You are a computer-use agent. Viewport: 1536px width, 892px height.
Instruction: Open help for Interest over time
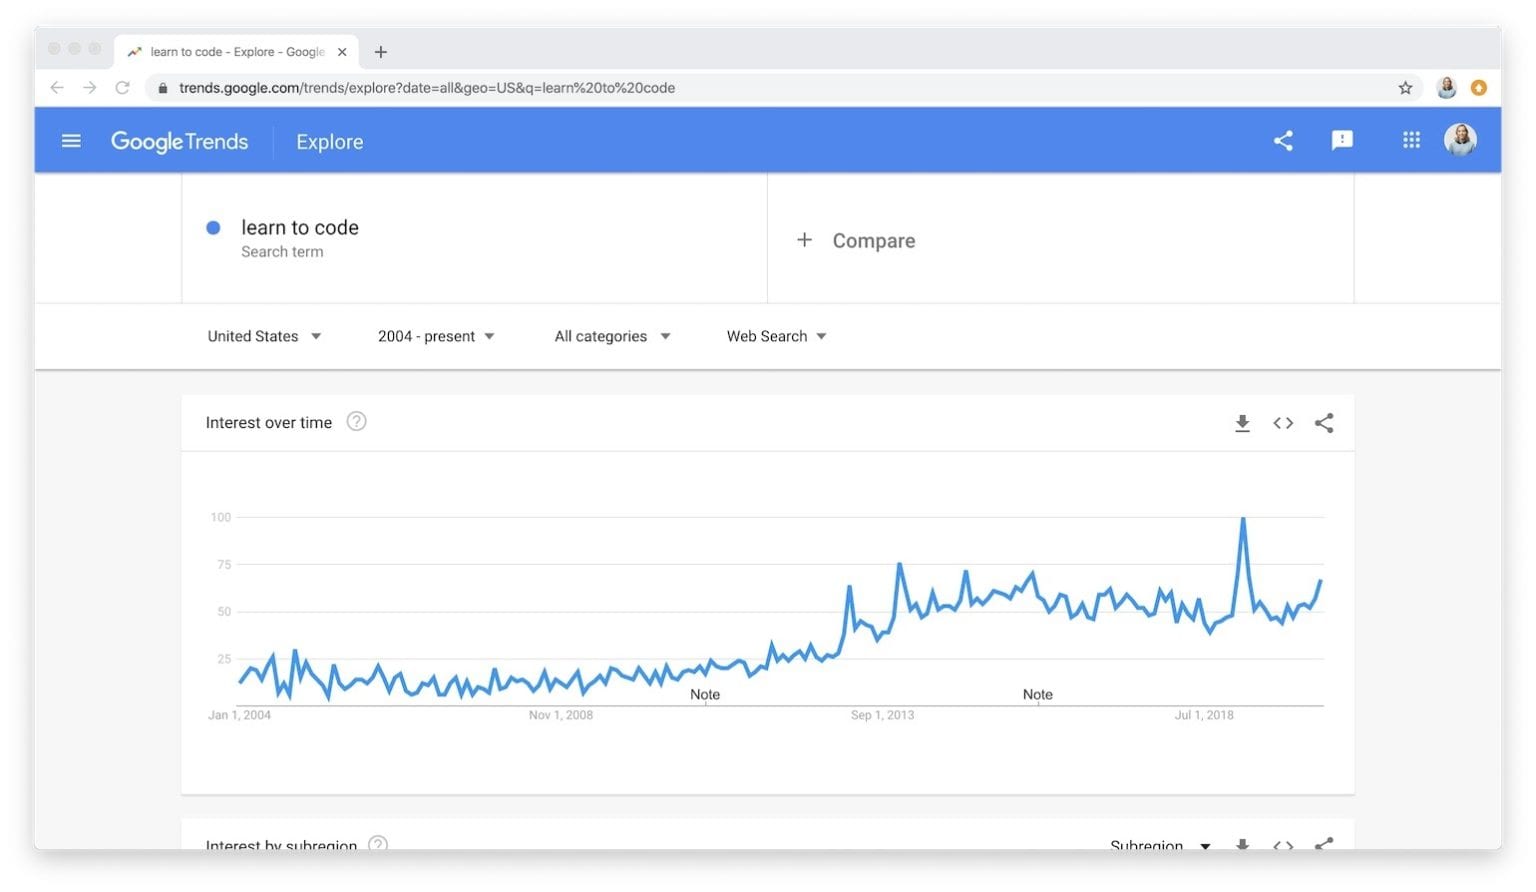(356, 422)
